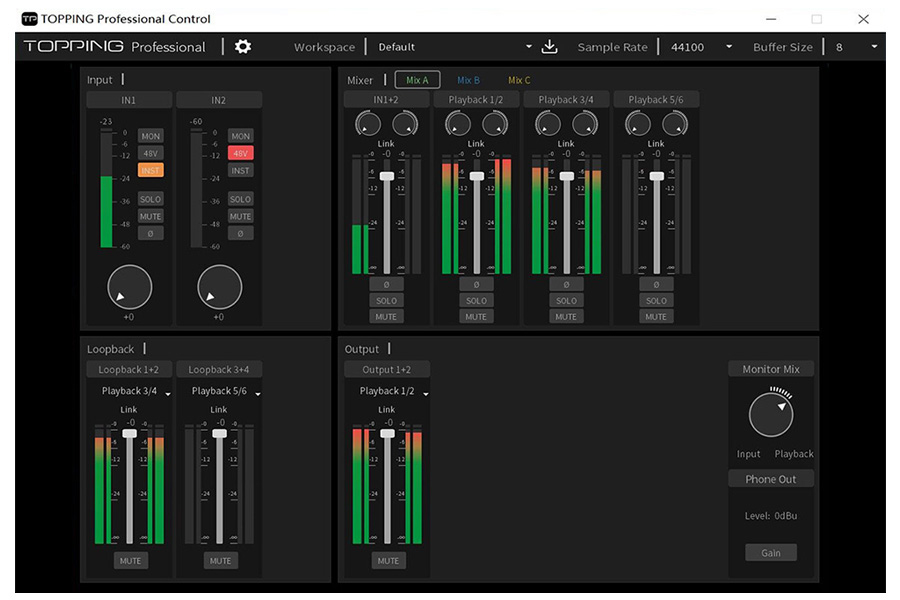Image resolution: width=900 pixels, height=600 pixels.
Task: Switch to the Mix C tab
Action: pos(518,79)
